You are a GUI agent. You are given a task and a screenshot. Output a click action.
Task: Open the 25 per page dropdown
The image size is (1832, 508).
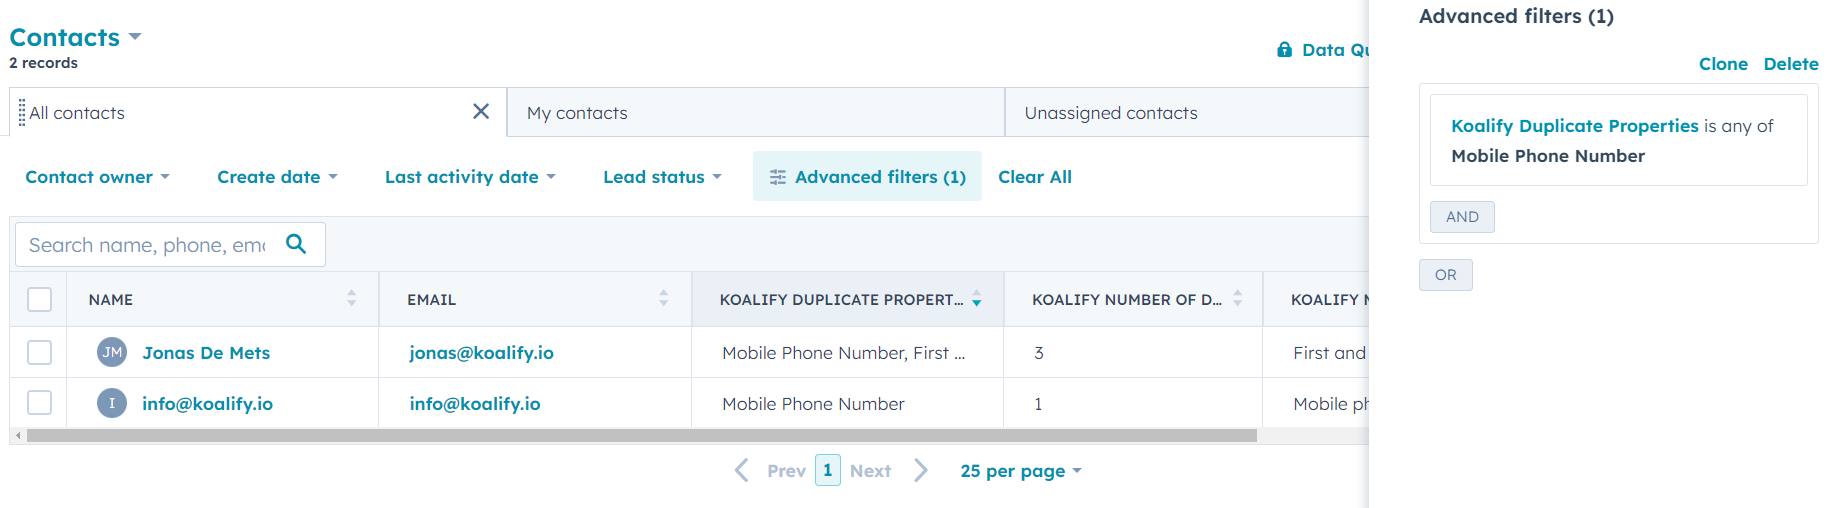point(1020,471)
